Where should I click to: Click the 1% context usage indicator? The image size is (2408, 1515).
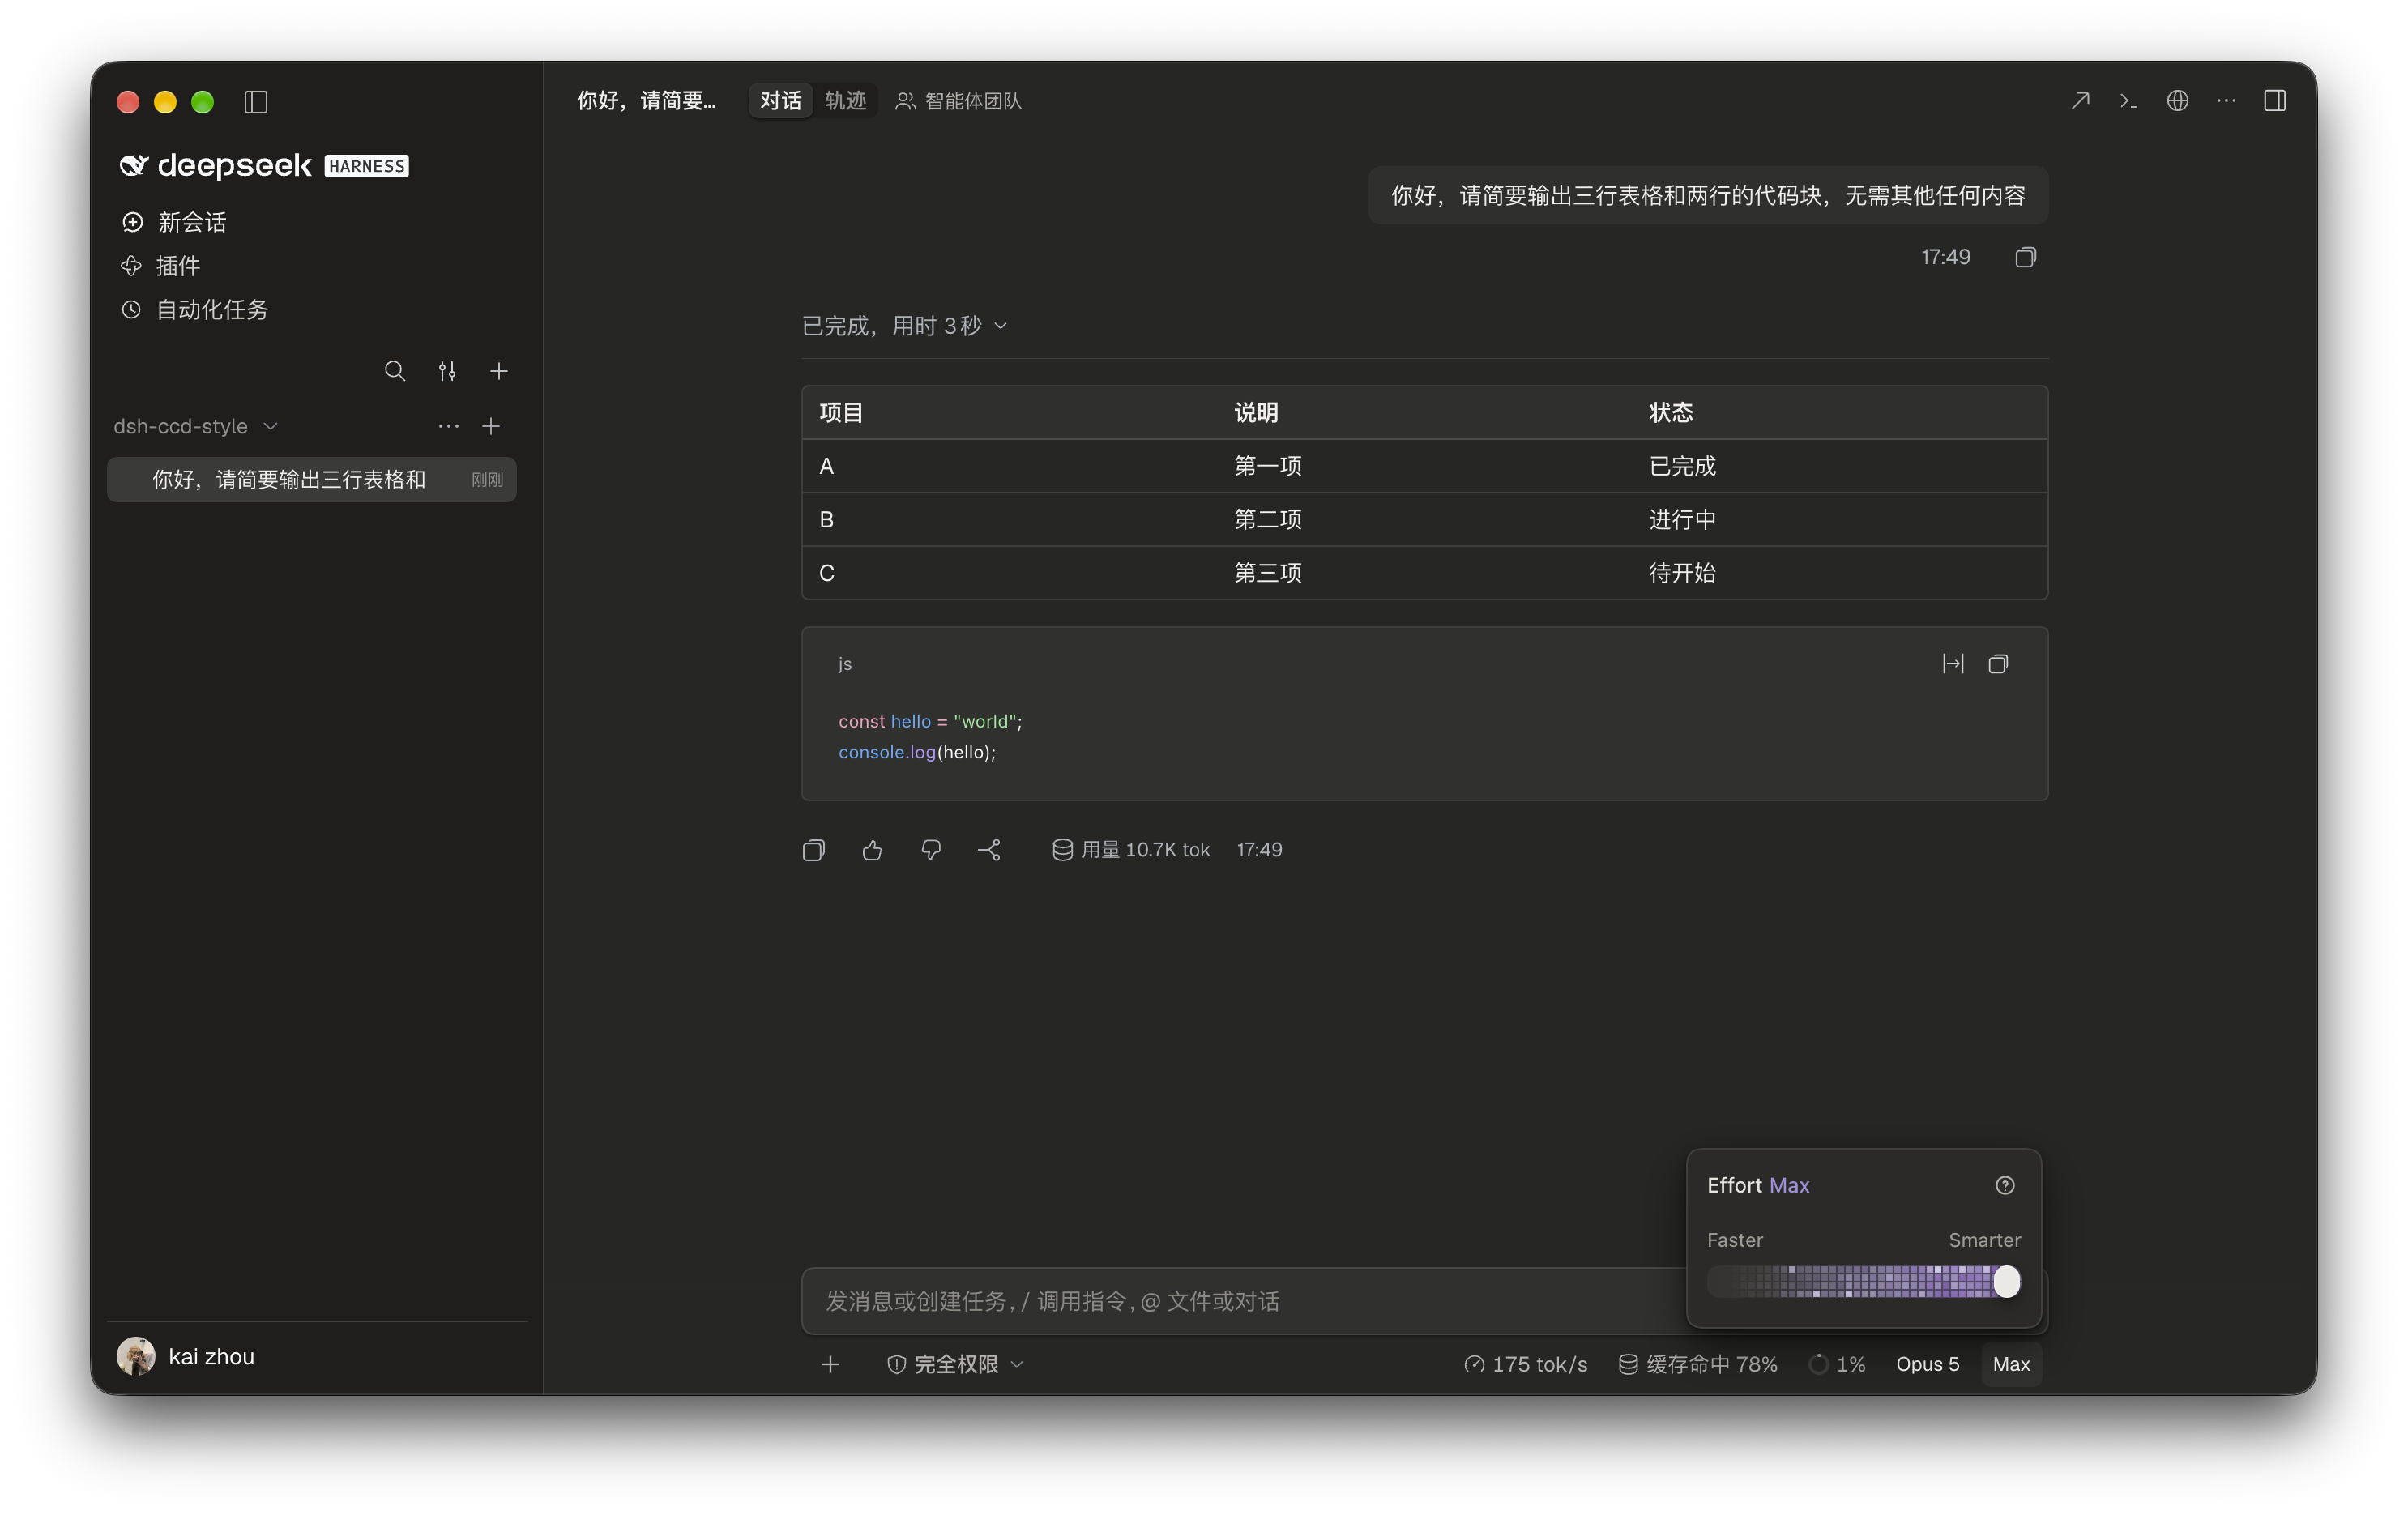(1838, 1364)
